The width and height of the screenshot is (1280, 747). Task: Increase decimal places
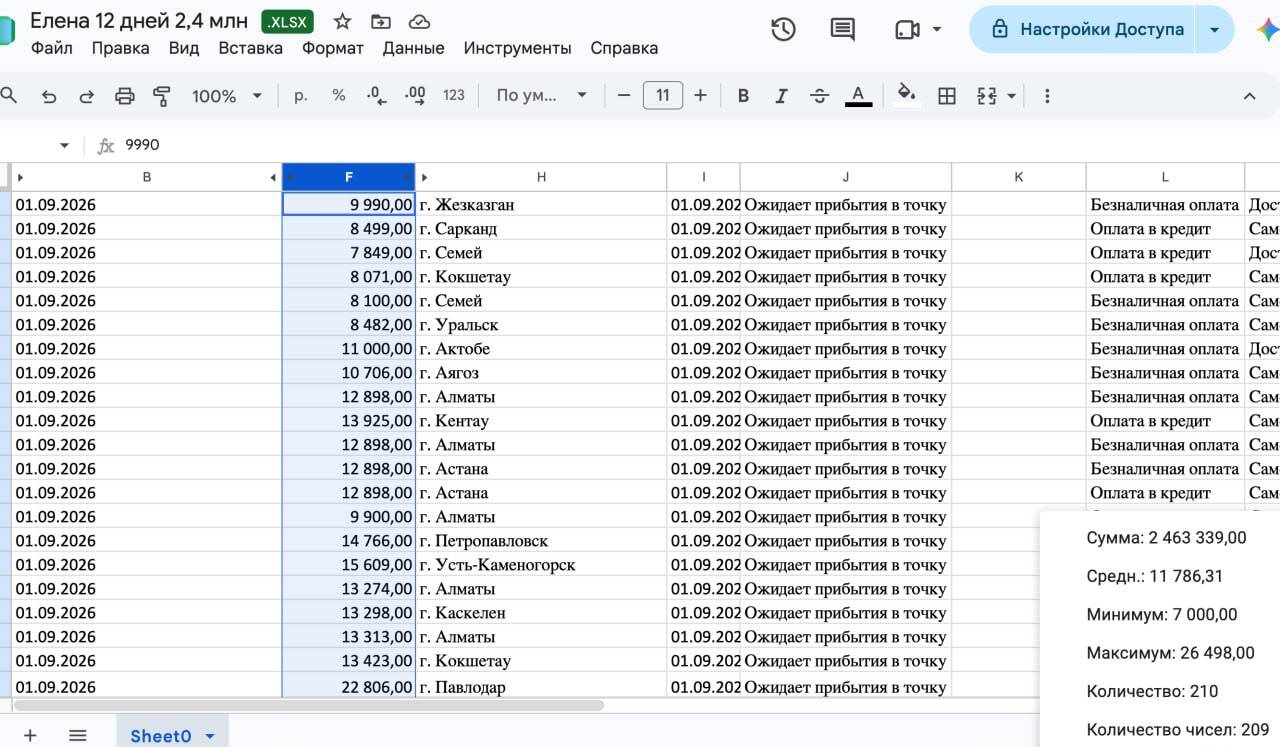coord(415,96)
